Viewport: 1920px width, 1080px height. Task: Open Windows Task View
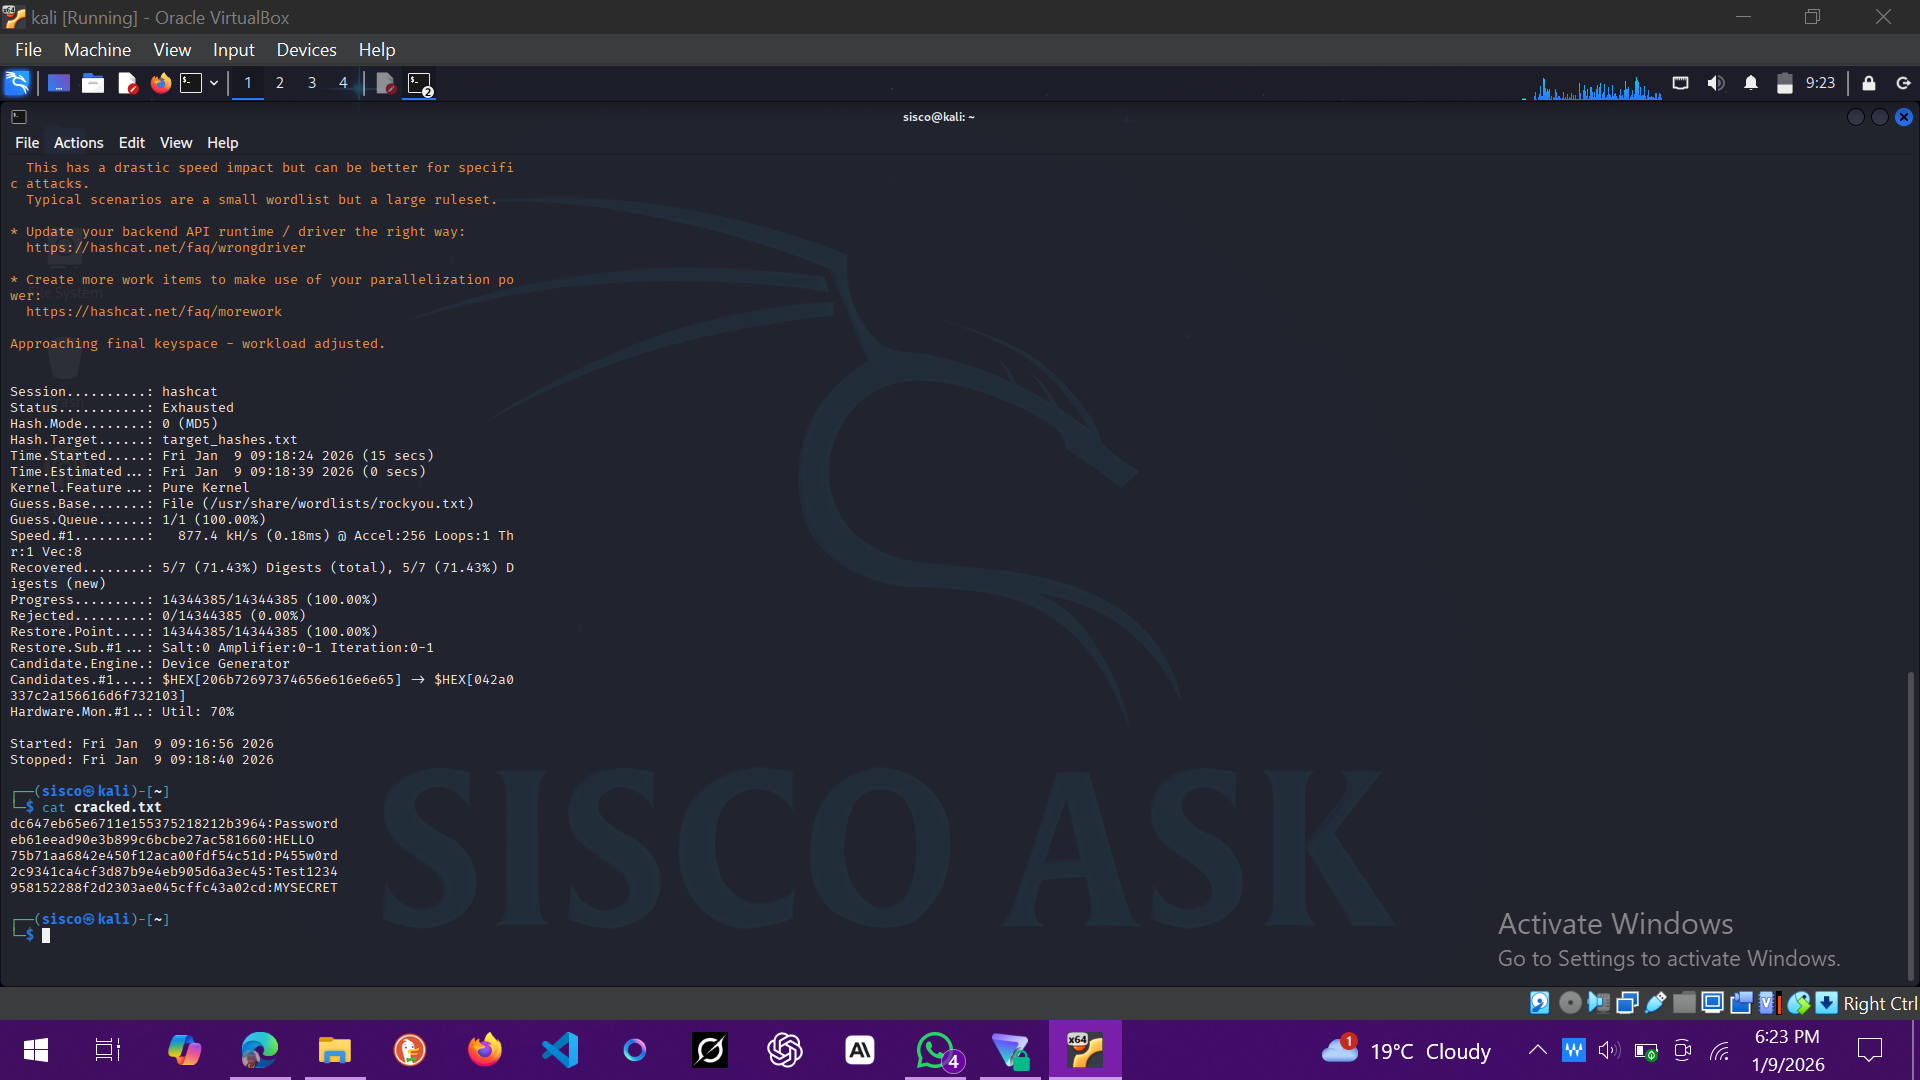point(108,1050)
